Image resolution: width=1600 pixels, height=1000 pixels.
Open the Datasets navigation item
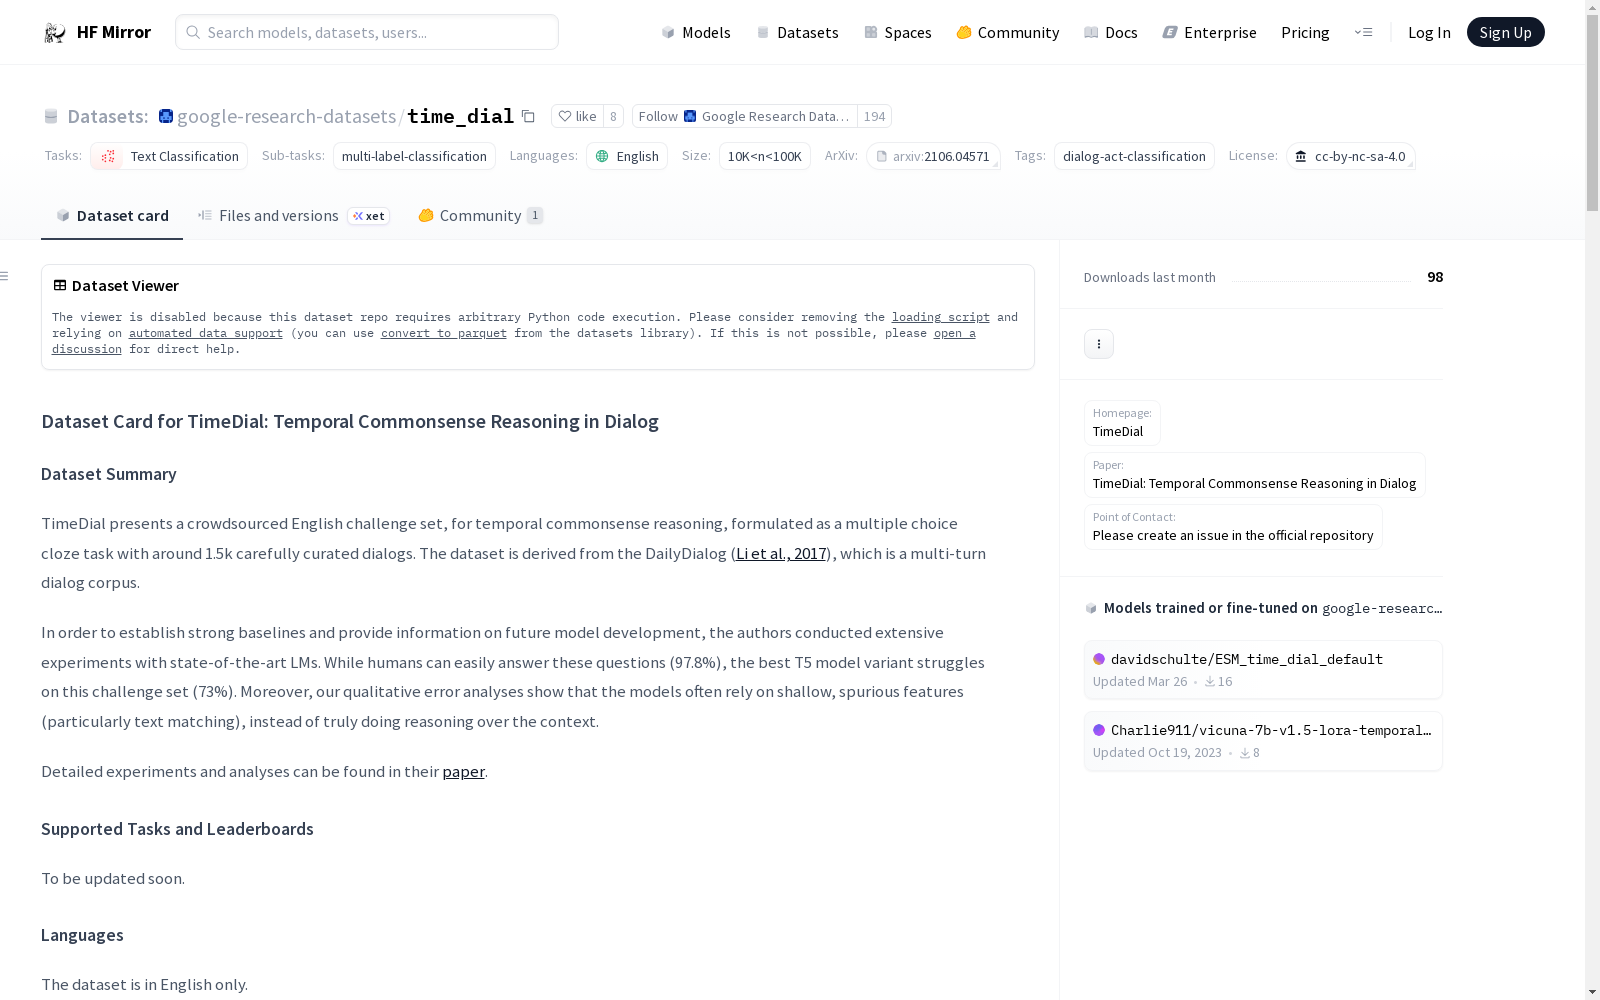[x=797, y=32]
